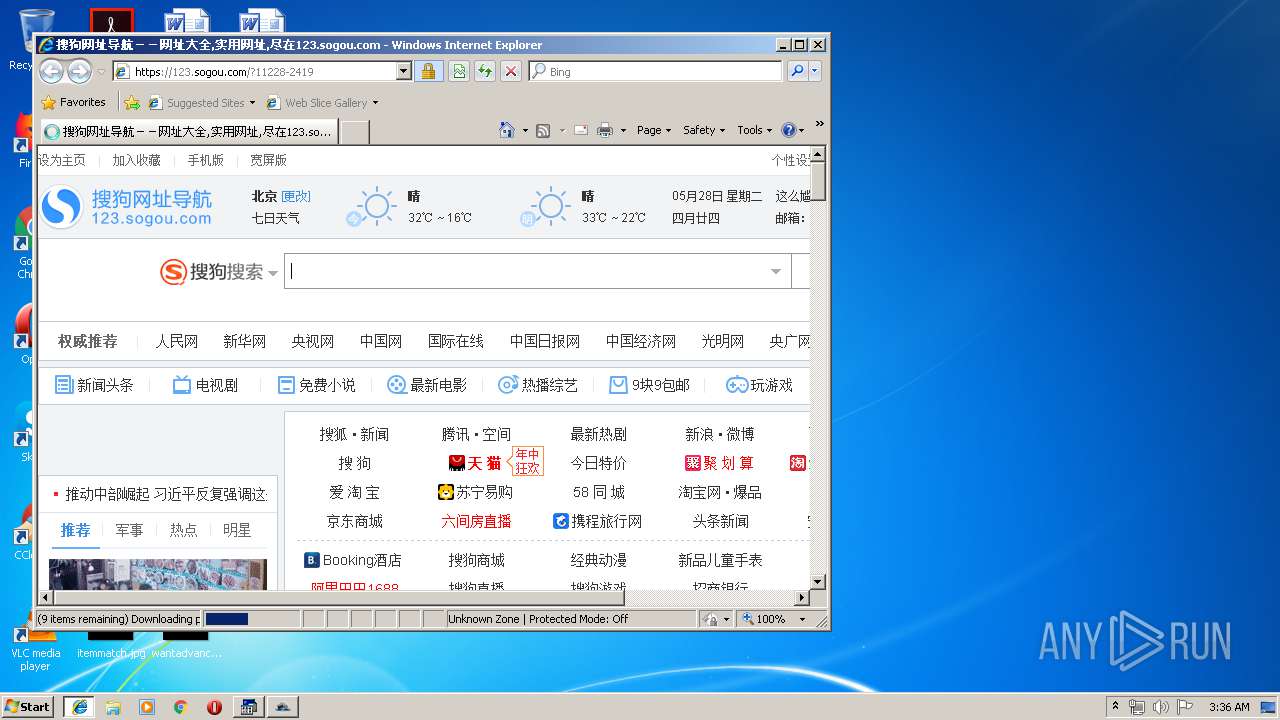The height and width of the screenshot is (720, 1280).
Task: Go back with the IE Back button
Action: [x=51, y=71]
